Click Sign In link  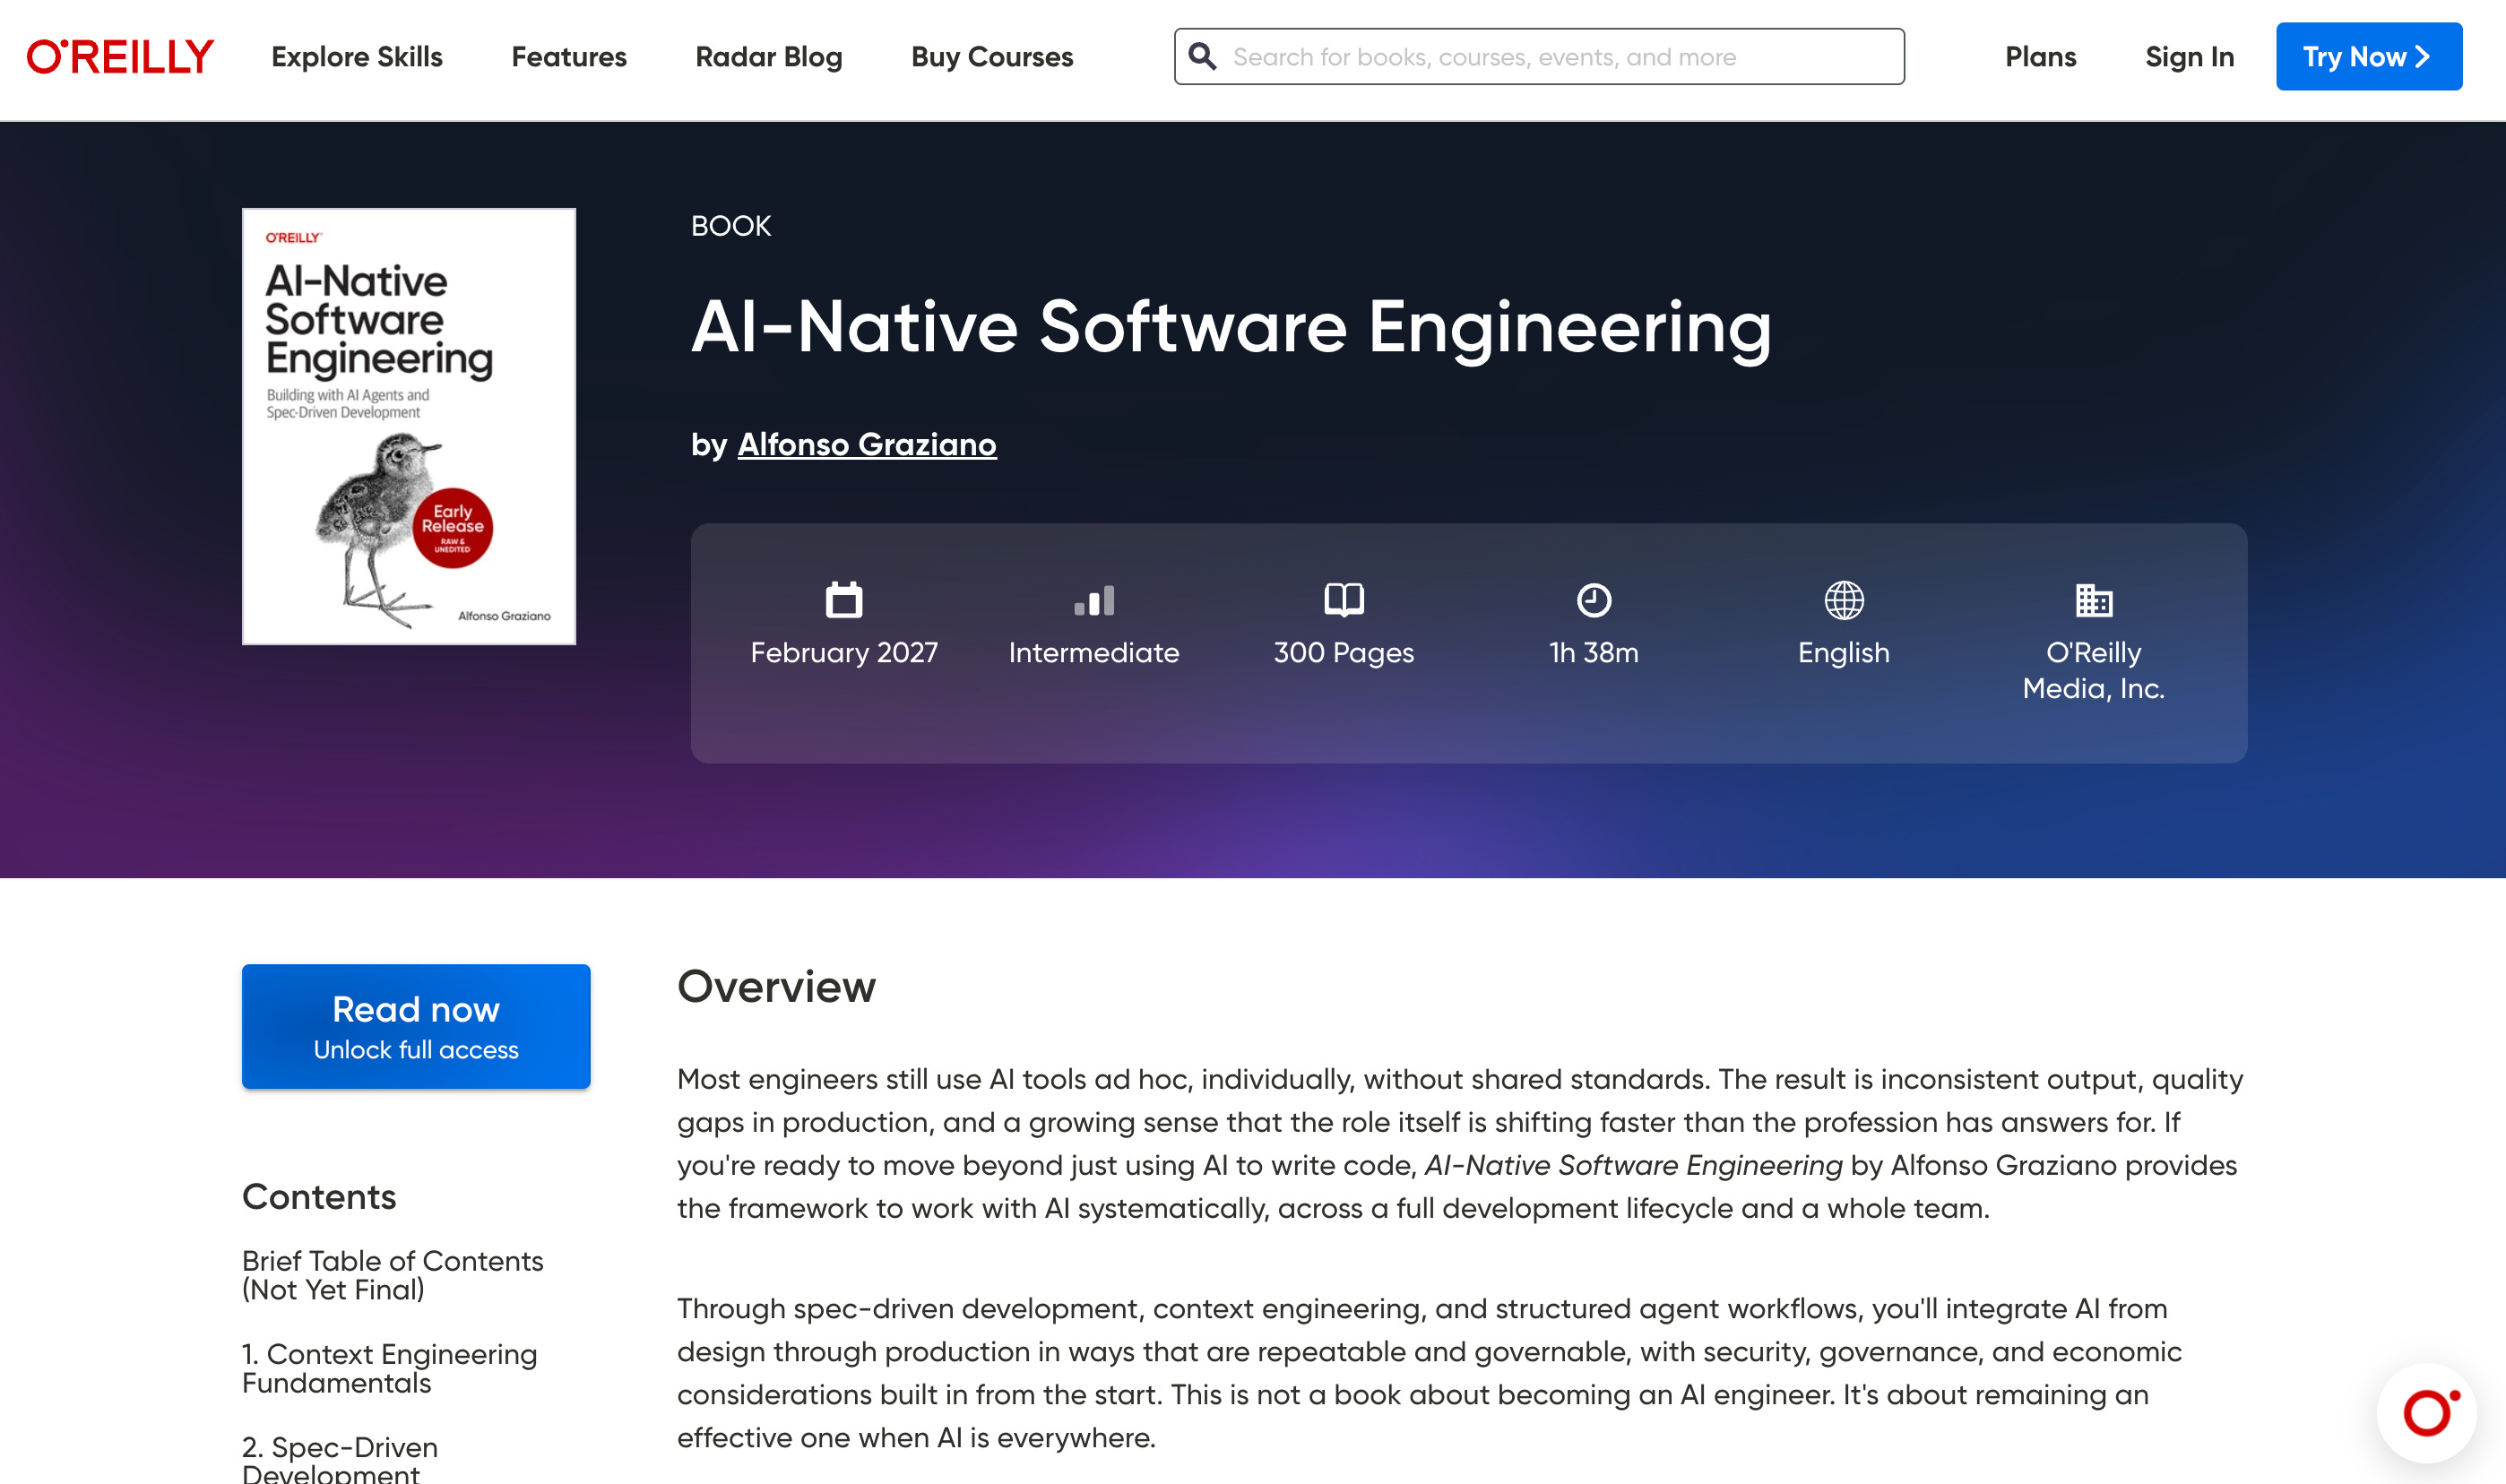(2190, 57)
